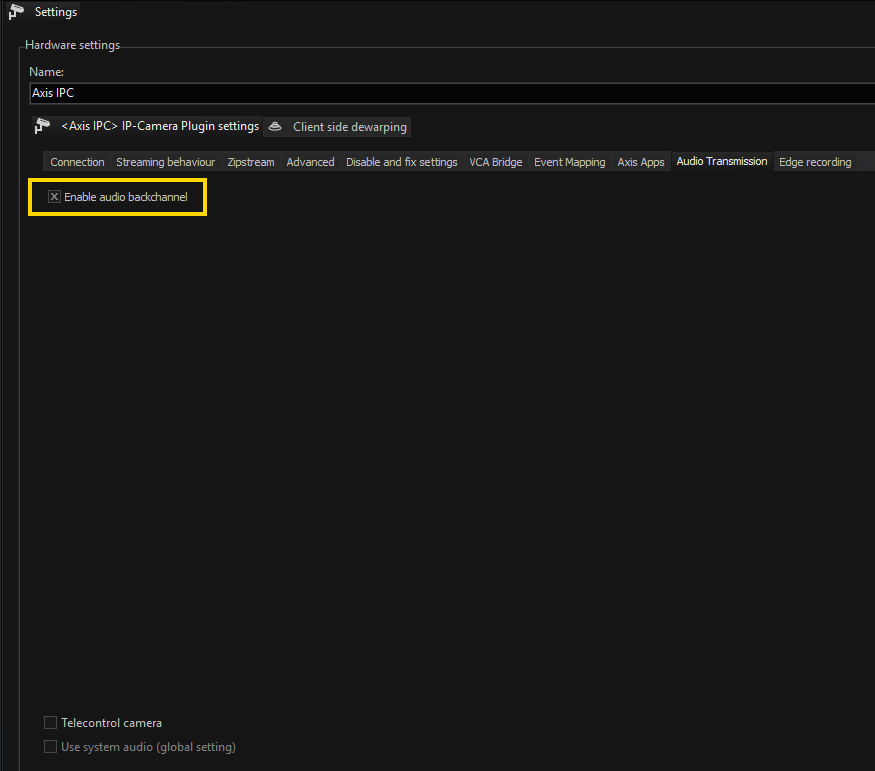Click the camera icon beside Settings title
This screenshot has width=875, height=771.
(16, 12)
